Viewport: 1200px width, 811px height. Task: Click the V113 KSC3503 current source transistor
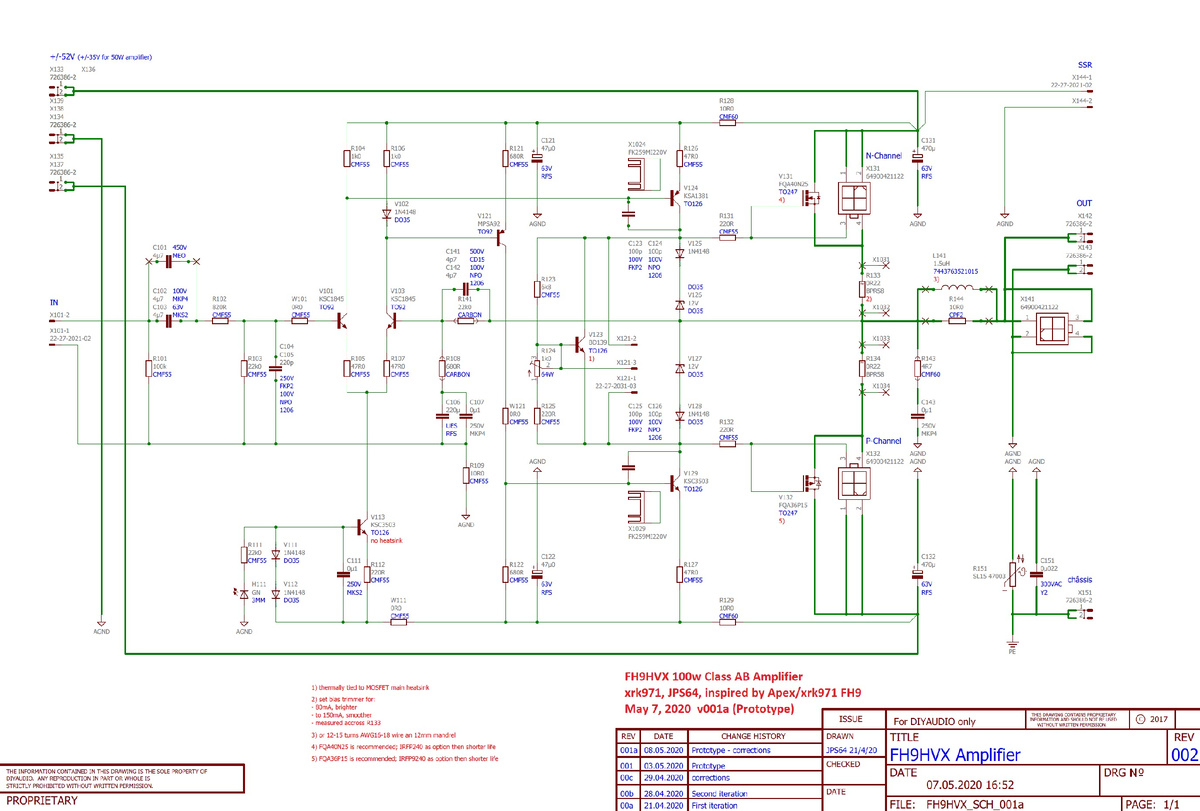coord(361,525)
